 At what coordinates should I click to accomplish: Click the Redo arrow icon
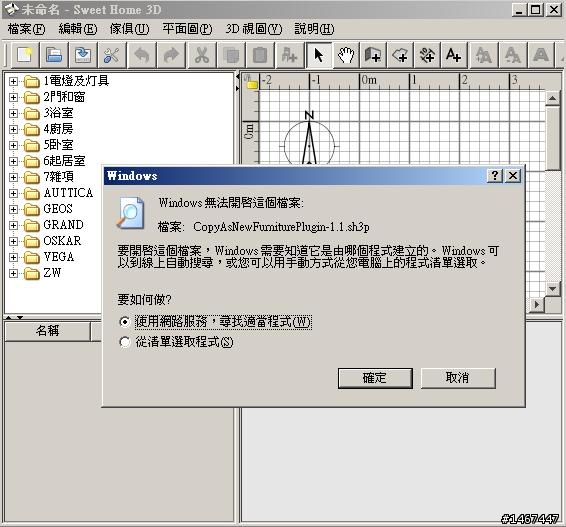coord(171,55)
